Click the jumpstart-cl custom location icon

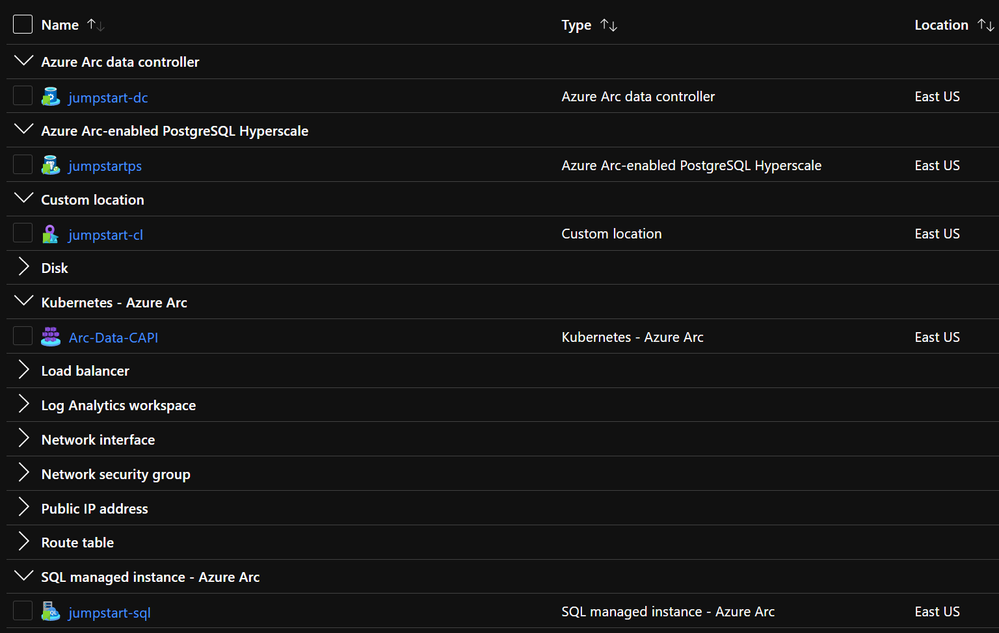[x=50, y=234]
